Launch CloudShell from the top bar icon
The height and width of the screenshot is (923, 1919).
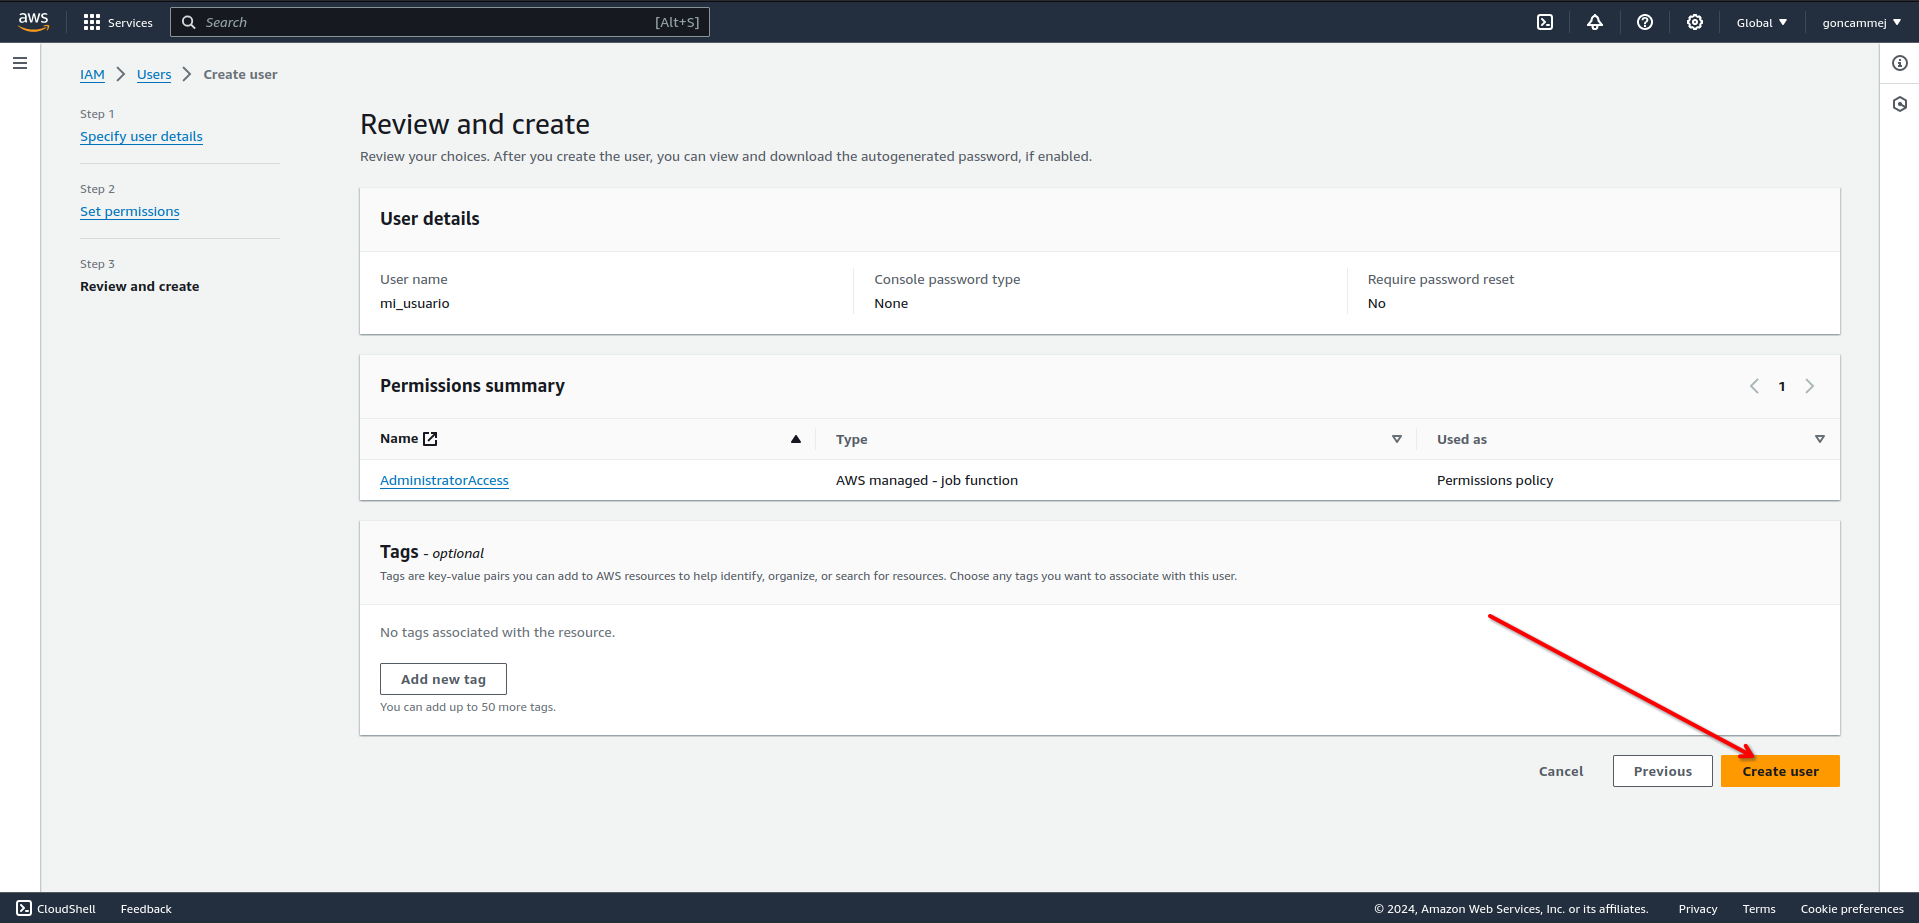pyautogui.click(x=1545, y=22)
